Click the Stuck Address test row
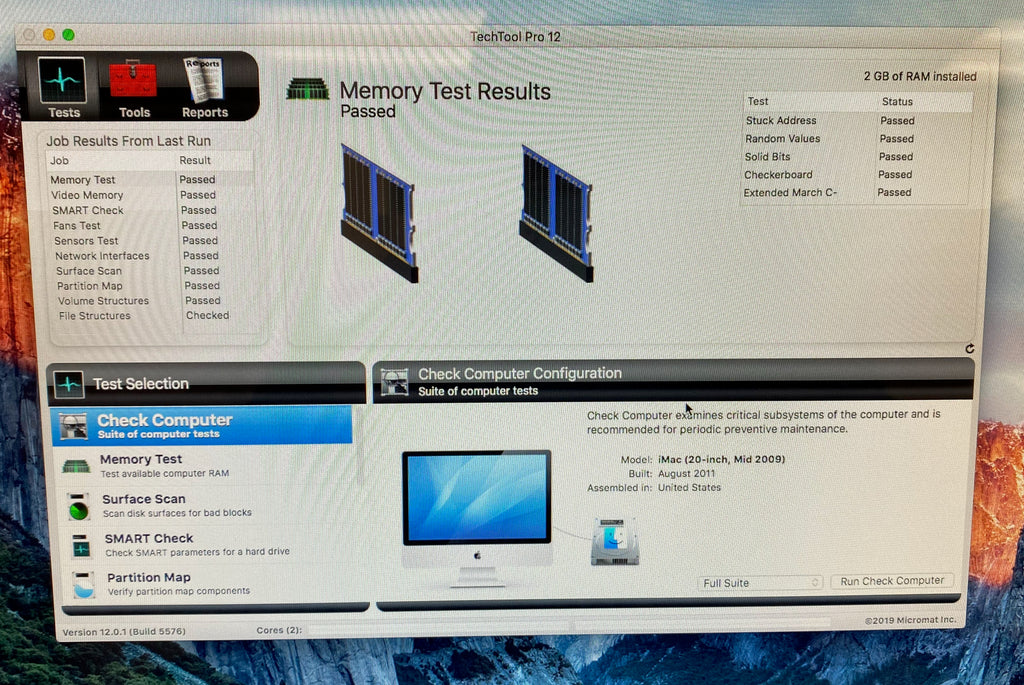1024x685 pixels. point(781,121)
